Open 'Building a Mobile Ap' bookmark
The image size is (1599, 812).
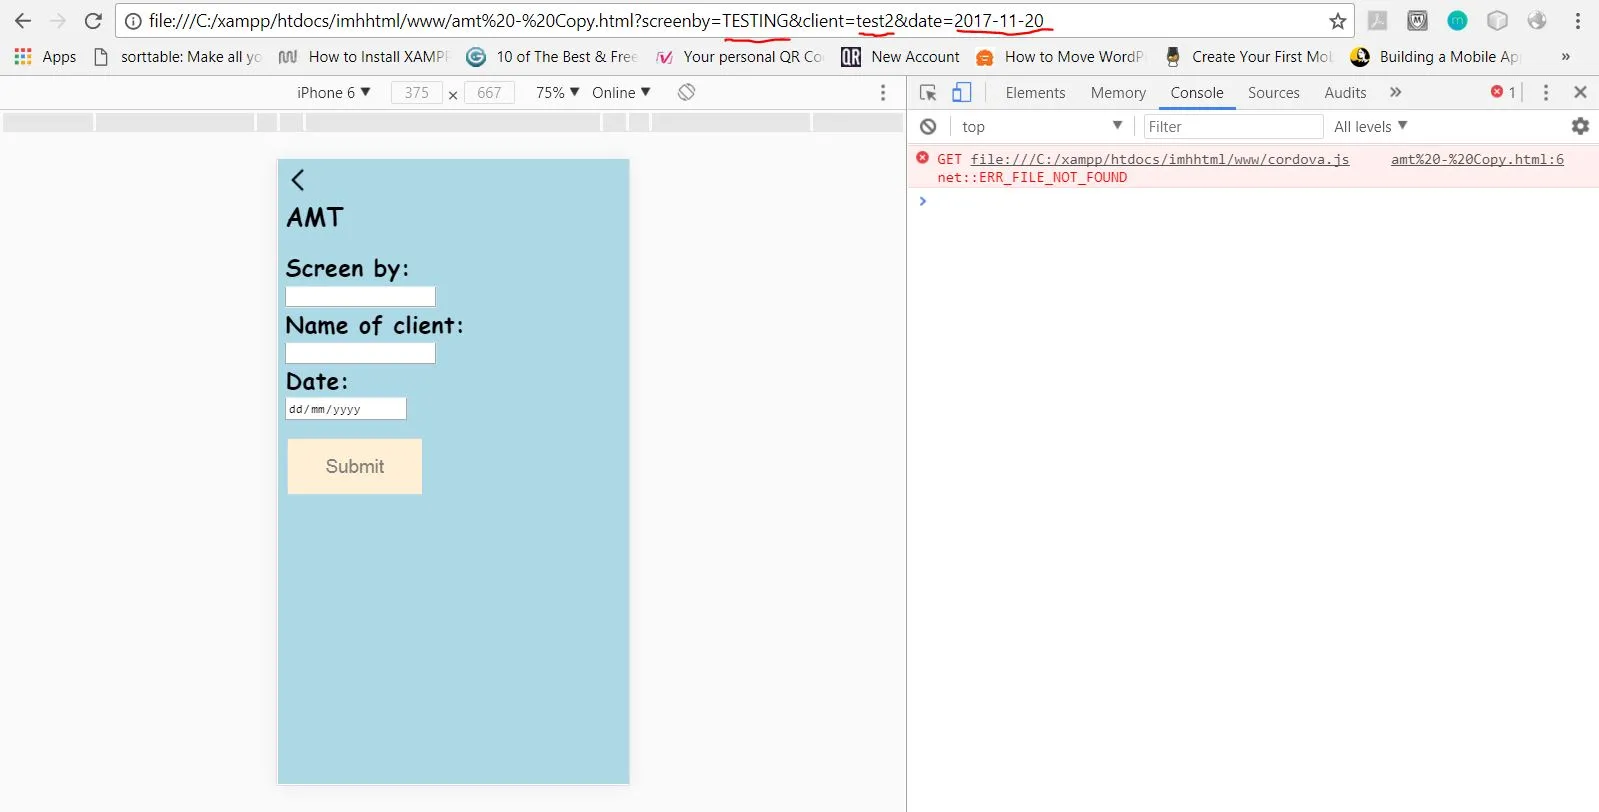point(1435,57)
